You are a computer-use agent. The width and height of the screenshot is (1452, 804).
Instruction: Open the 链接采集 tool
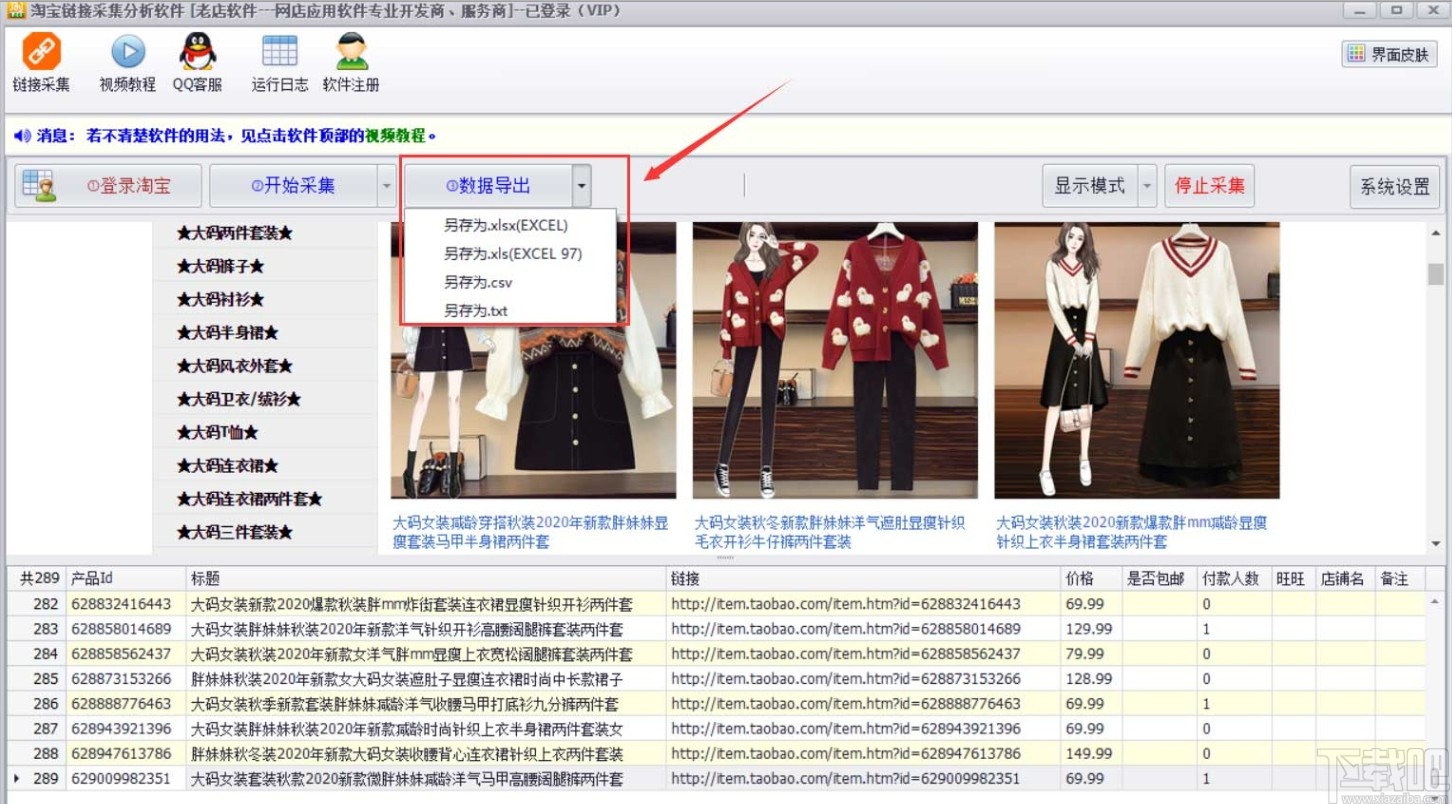click(x=40, y=60)
